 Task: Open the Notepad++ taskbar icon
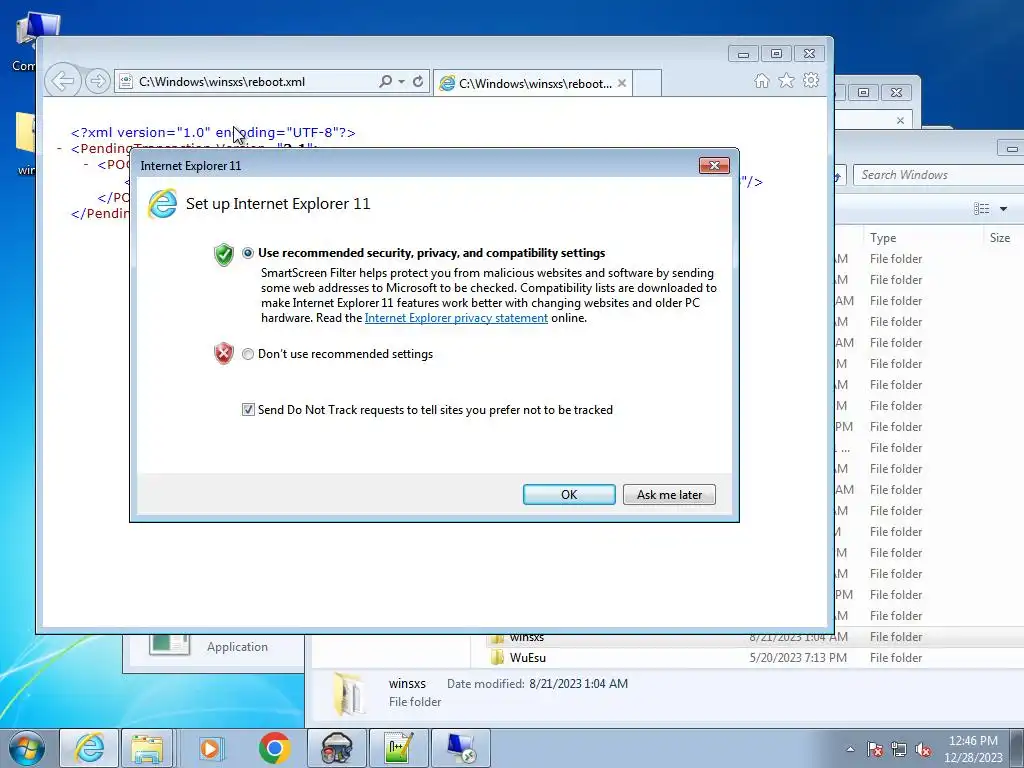point(399,748)
